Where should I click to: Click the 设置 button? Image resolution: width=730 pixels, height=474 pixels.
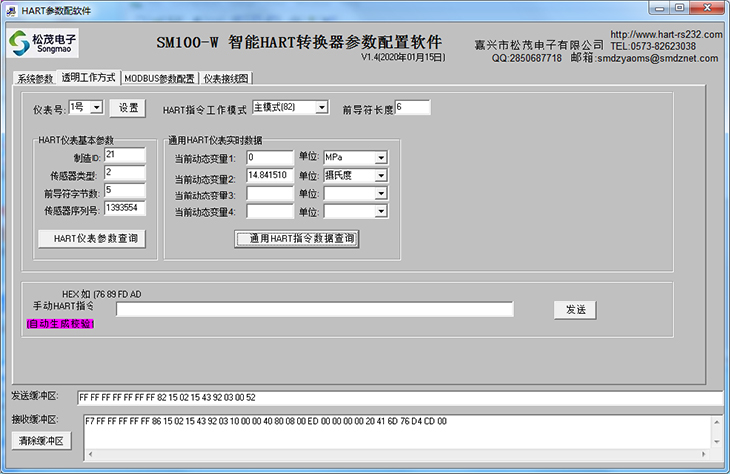point(128,108)
